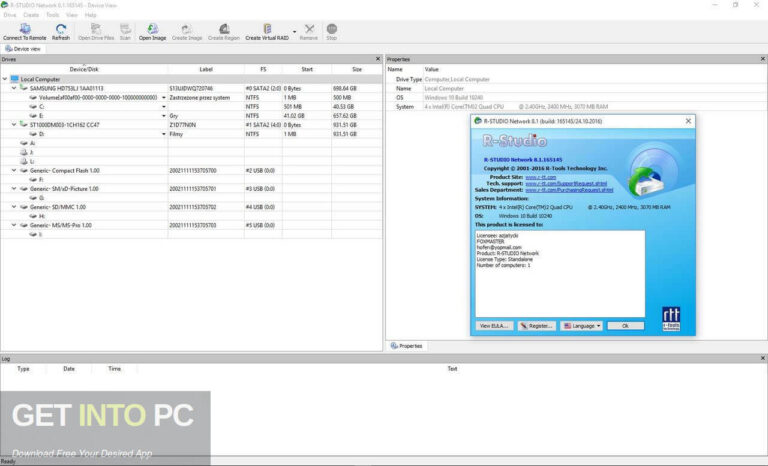Collapse the ST1000DM003-1CH162 drive node
Image resolution: width=768 pixels, height=466 pixels.
[x=14, y=124]
